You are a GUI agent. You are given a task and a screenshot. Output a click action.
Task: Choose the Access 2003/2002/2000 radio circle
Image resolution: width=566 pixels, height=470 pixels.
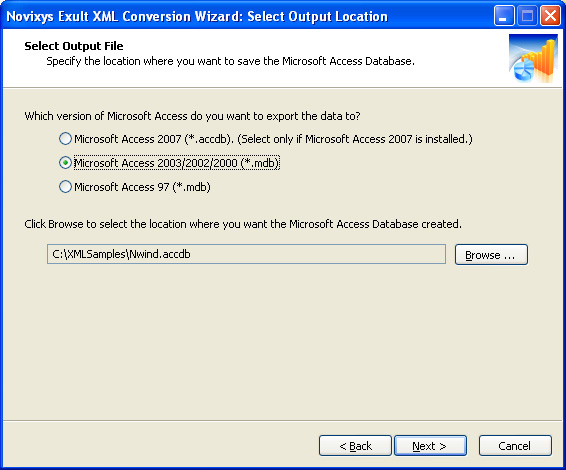65,163
